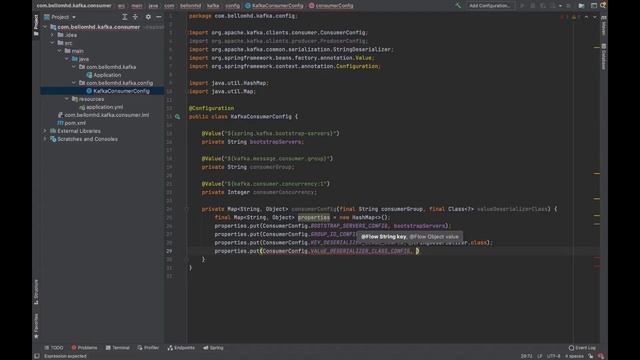The height and width of the screenshot is (360, 640).
Task: Hide the Project tool window
Action: [159, 17]
